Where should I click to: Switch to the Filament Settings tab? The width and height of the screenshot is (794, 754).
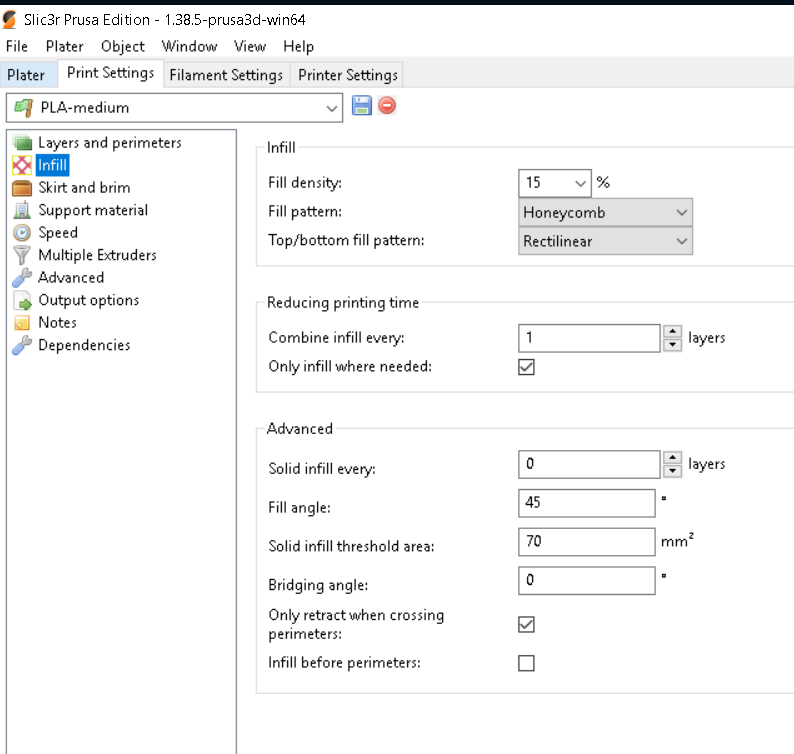coord(226,75)
